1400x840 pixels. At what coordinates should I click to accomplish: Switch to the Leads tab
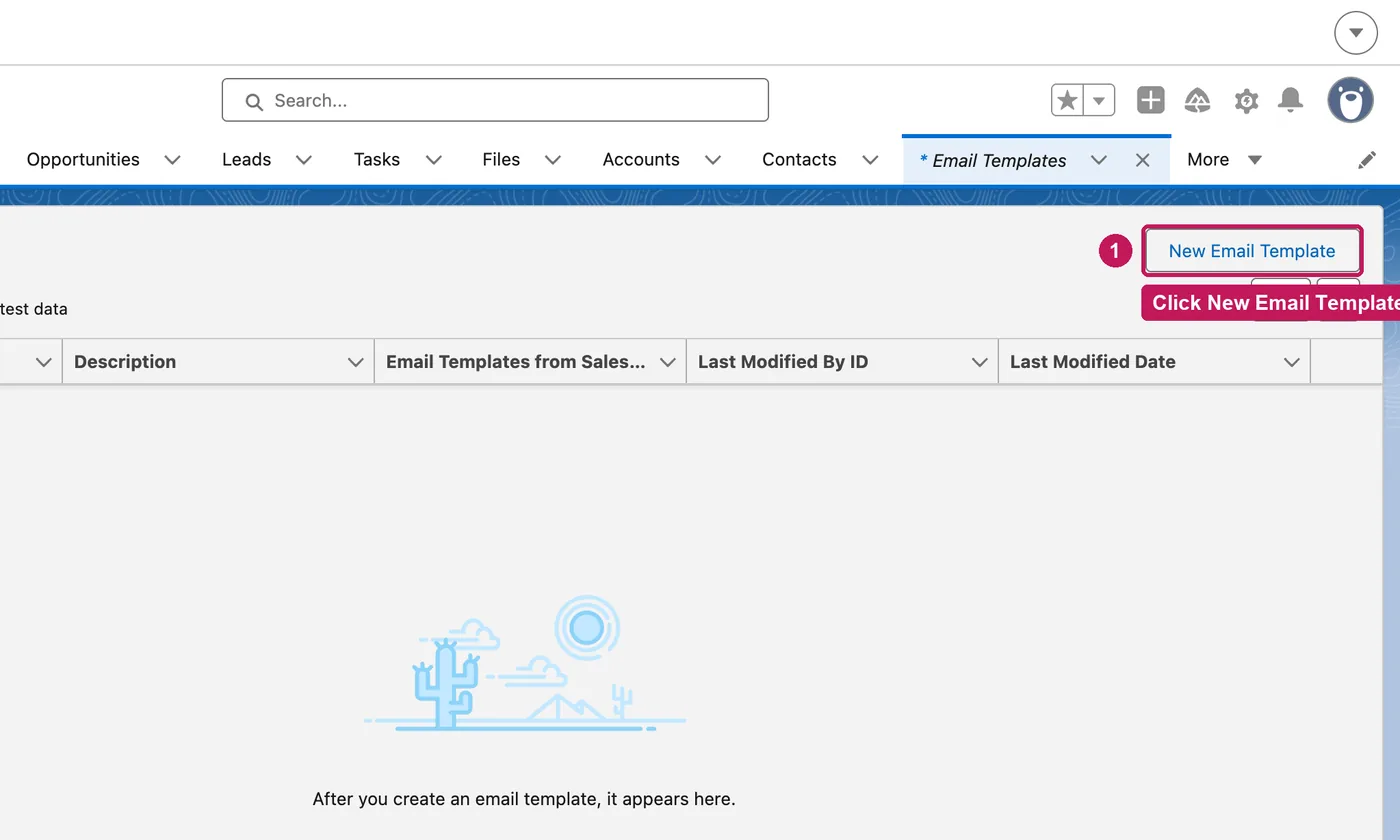[x=247, y=160]
